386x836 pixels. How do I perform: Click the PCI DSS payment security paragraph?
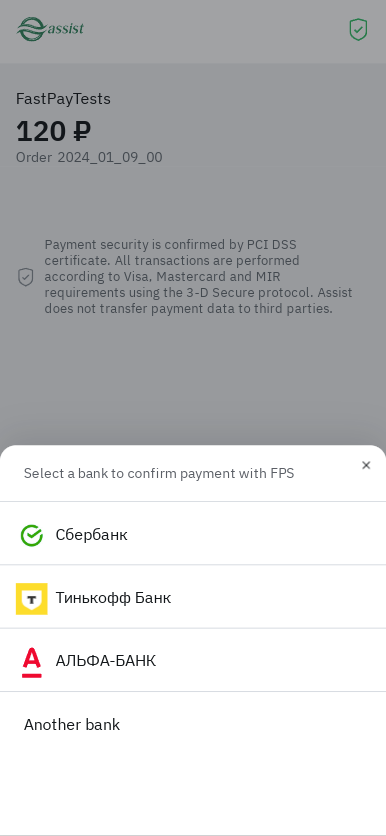pyautogui.click(x=198, y=277)
